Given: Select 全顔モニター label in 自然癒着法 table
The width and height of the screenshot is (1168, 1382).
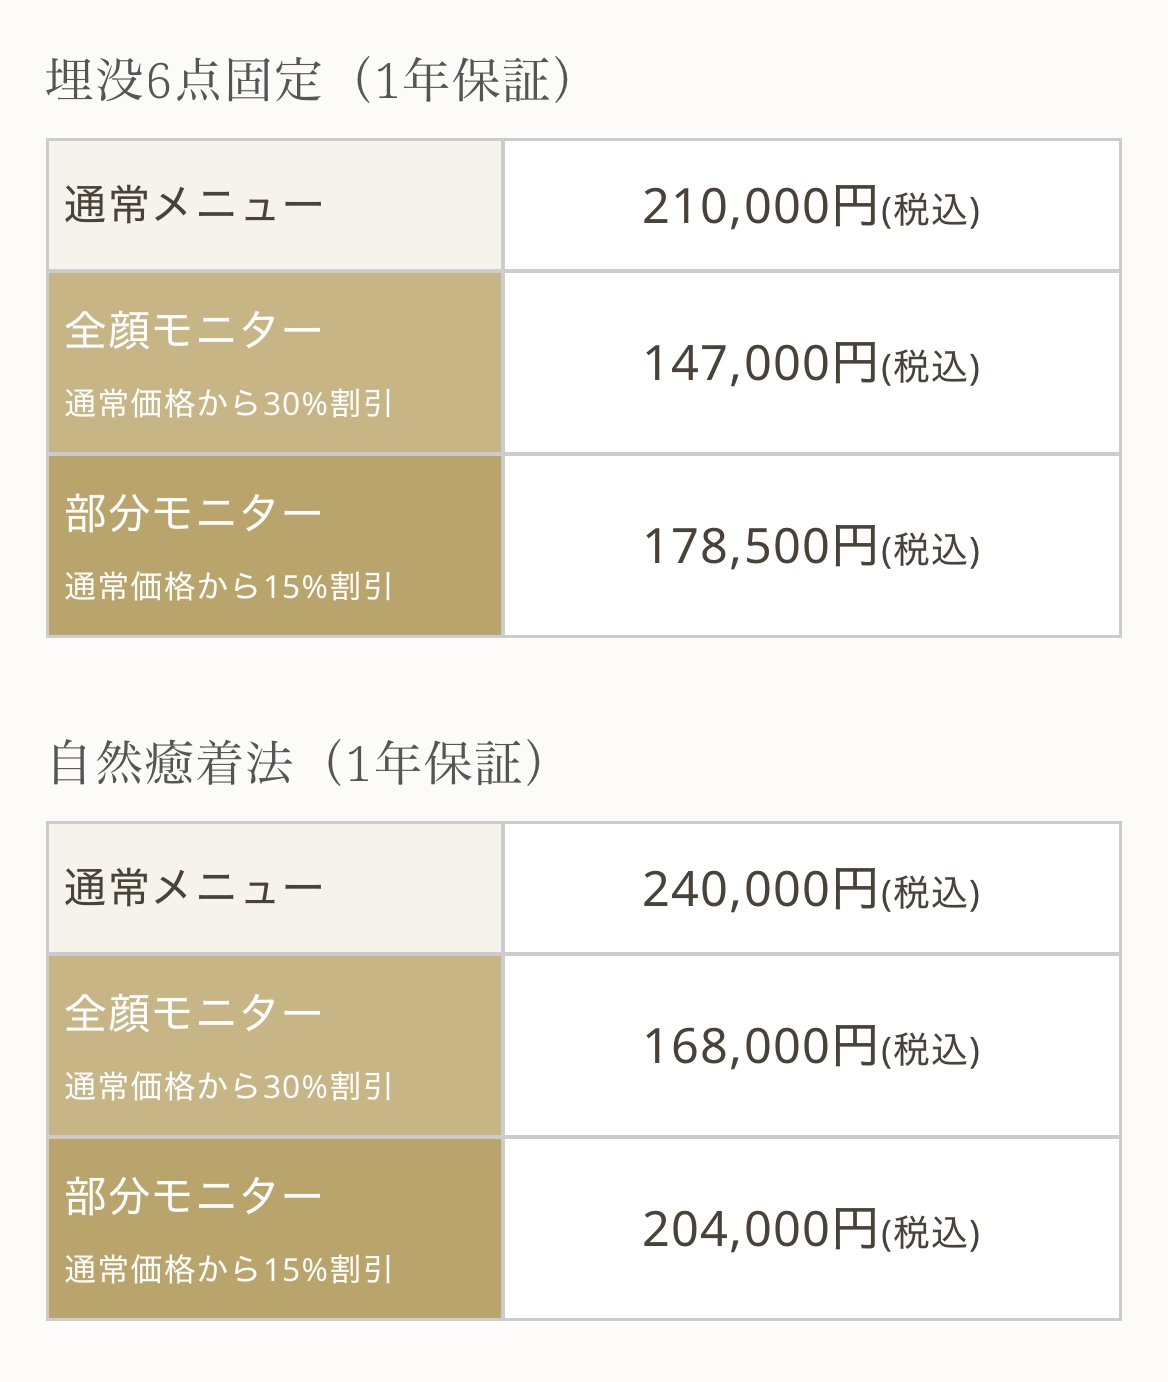Looking at the screenshot, I should pos(194,1013).
